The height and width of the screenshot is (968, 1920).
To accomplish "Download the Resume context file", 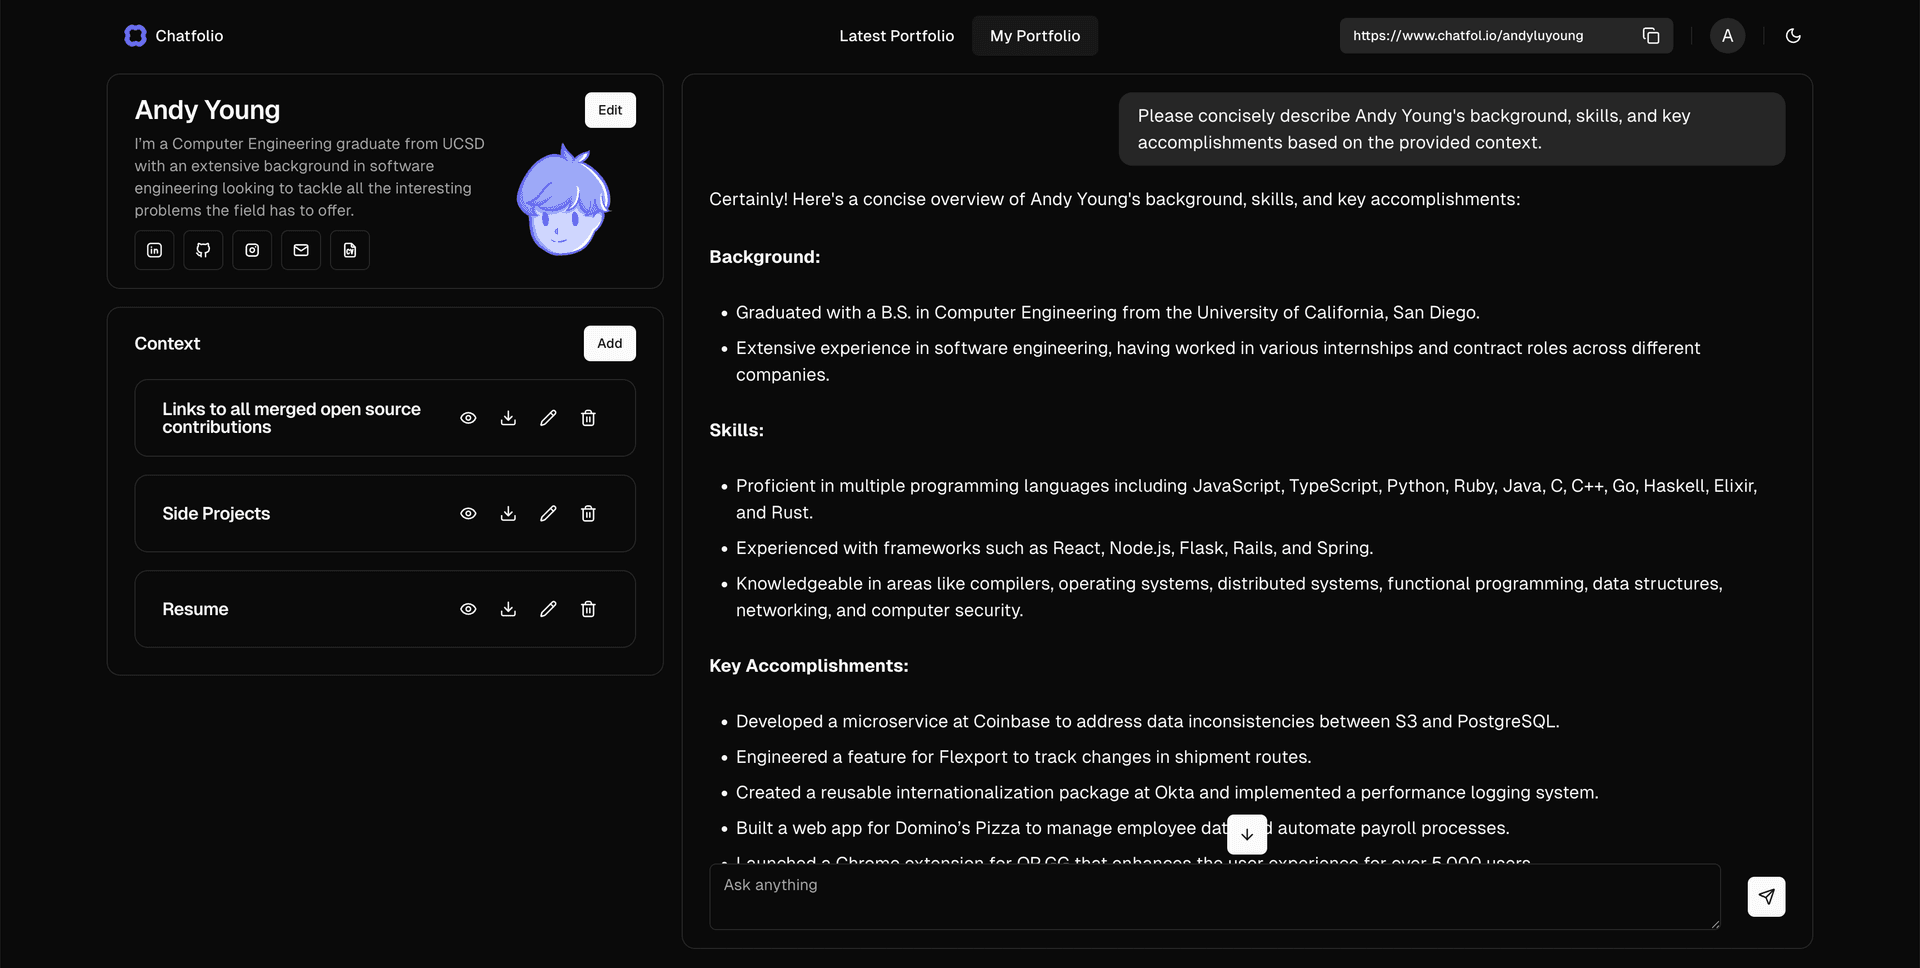I will coord(508,608).
